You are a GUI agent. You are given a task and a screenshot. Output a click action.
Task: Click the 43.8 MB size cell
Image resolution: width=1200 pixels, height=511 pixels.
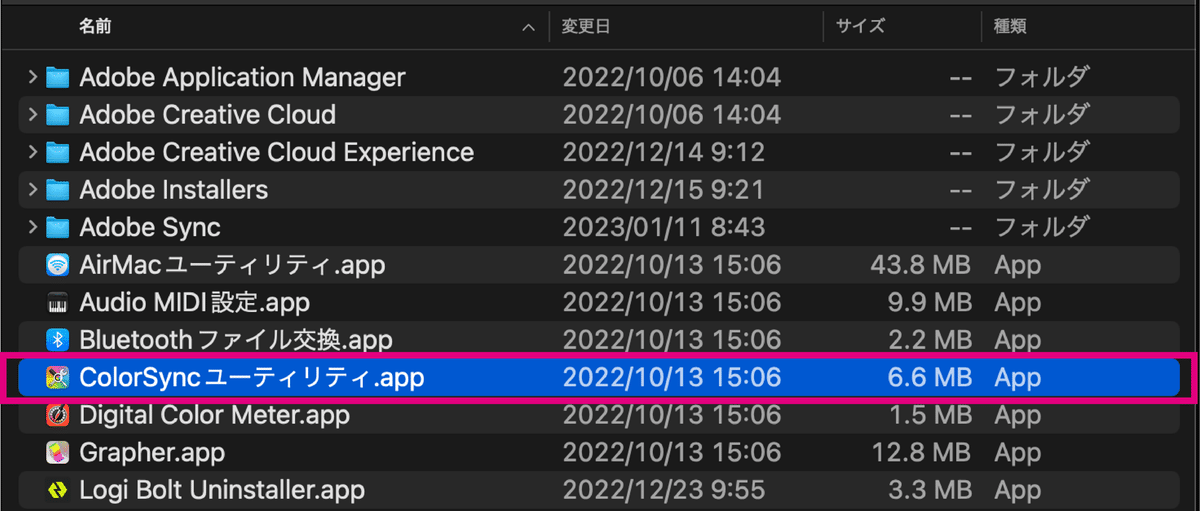click(x=920, y=265)
